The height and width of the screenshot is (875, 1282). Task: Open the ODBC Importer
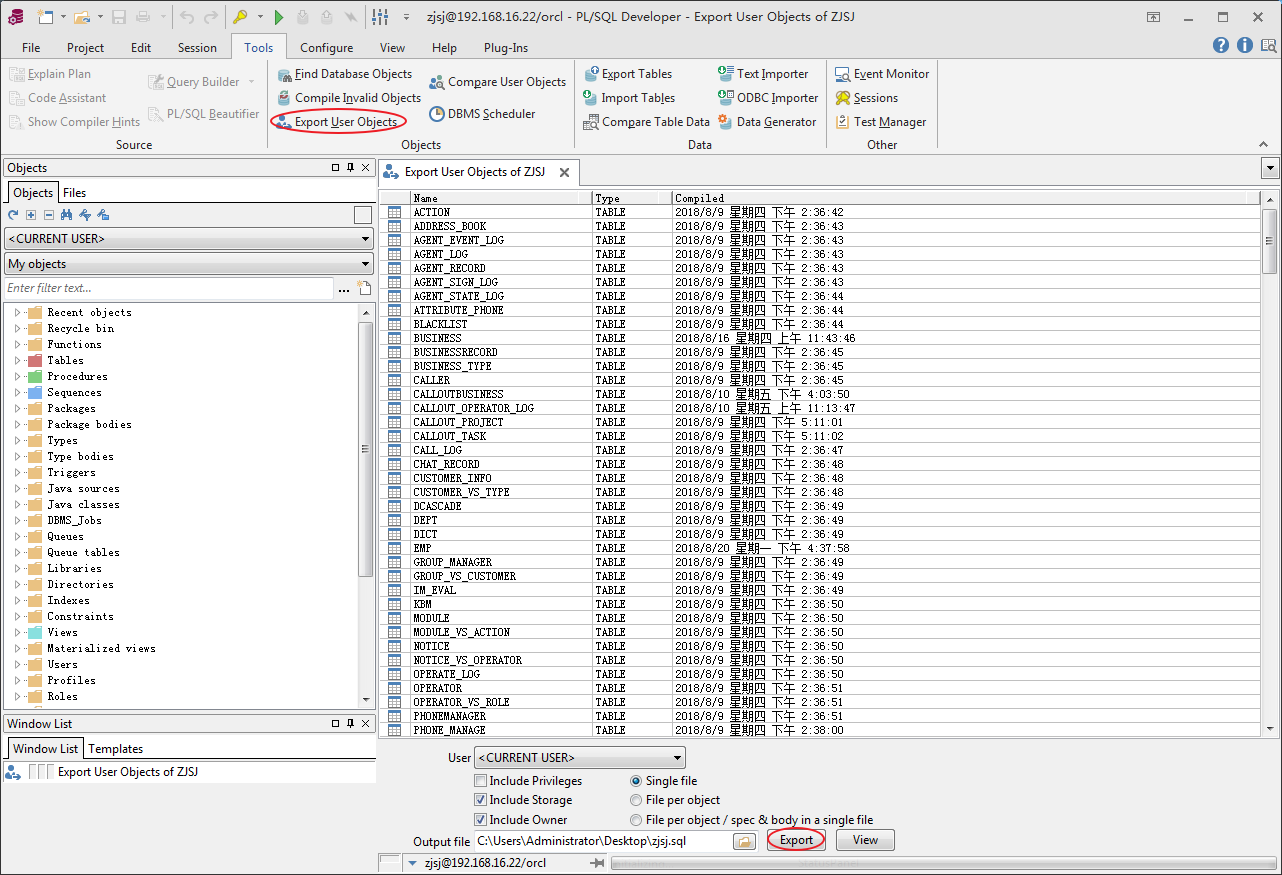click(x=768, y=98)
